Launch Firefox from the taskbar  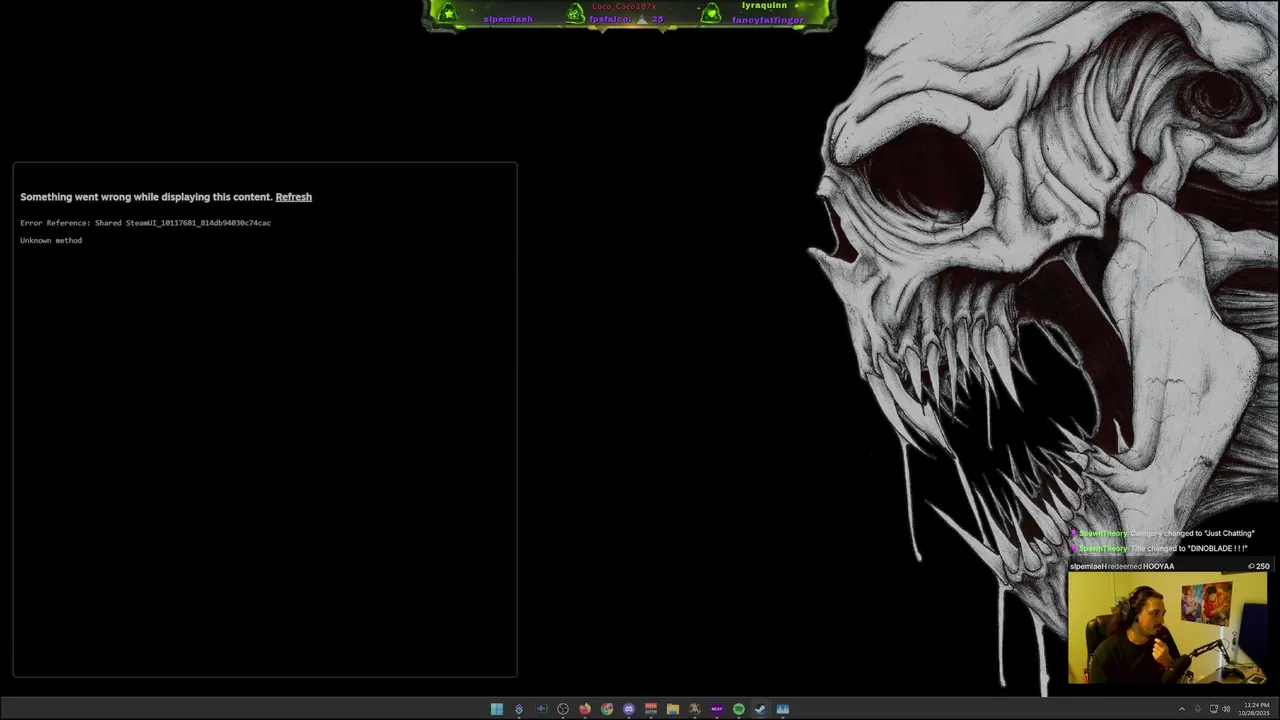pyautogui.click(x=585, y=709)
